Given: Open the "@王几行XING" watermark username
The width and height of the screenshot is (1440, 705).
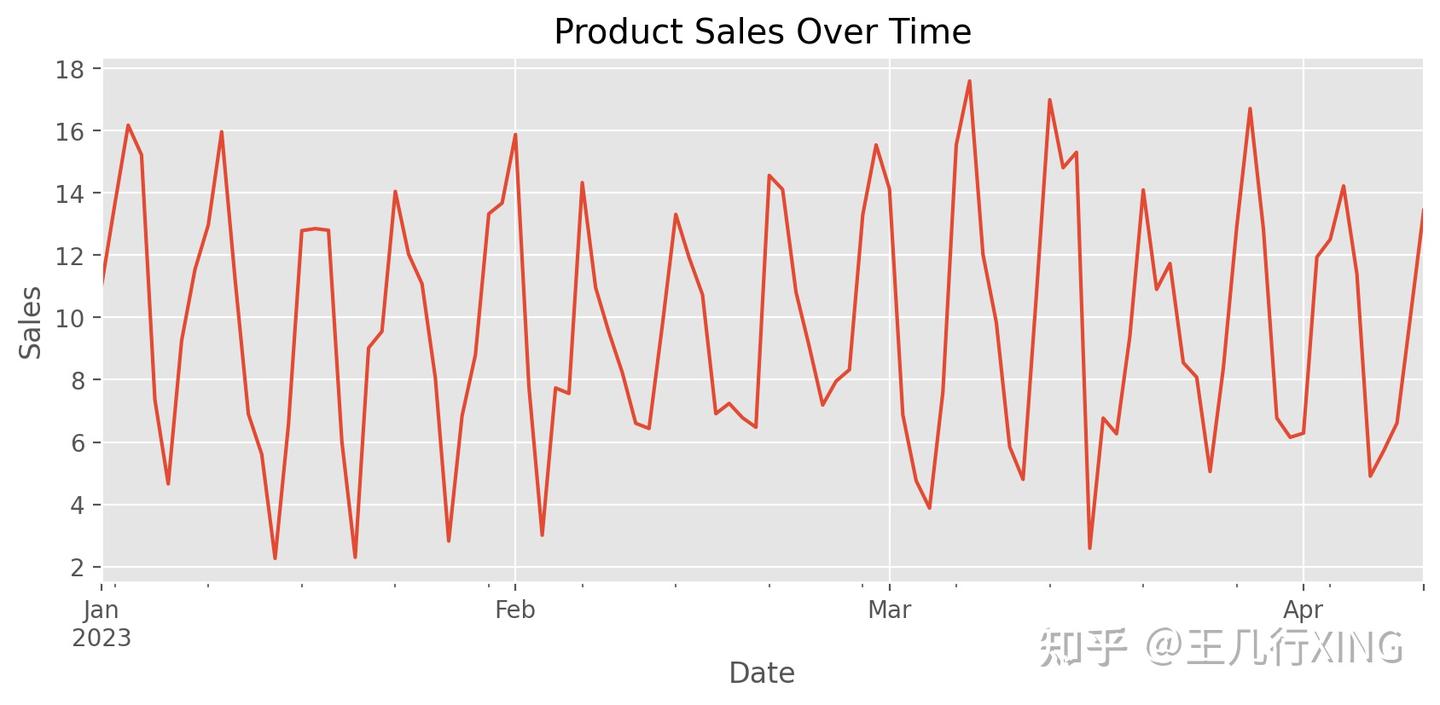Looking at the screenshot, I should pyautogui.click(x=1274, y=647).
